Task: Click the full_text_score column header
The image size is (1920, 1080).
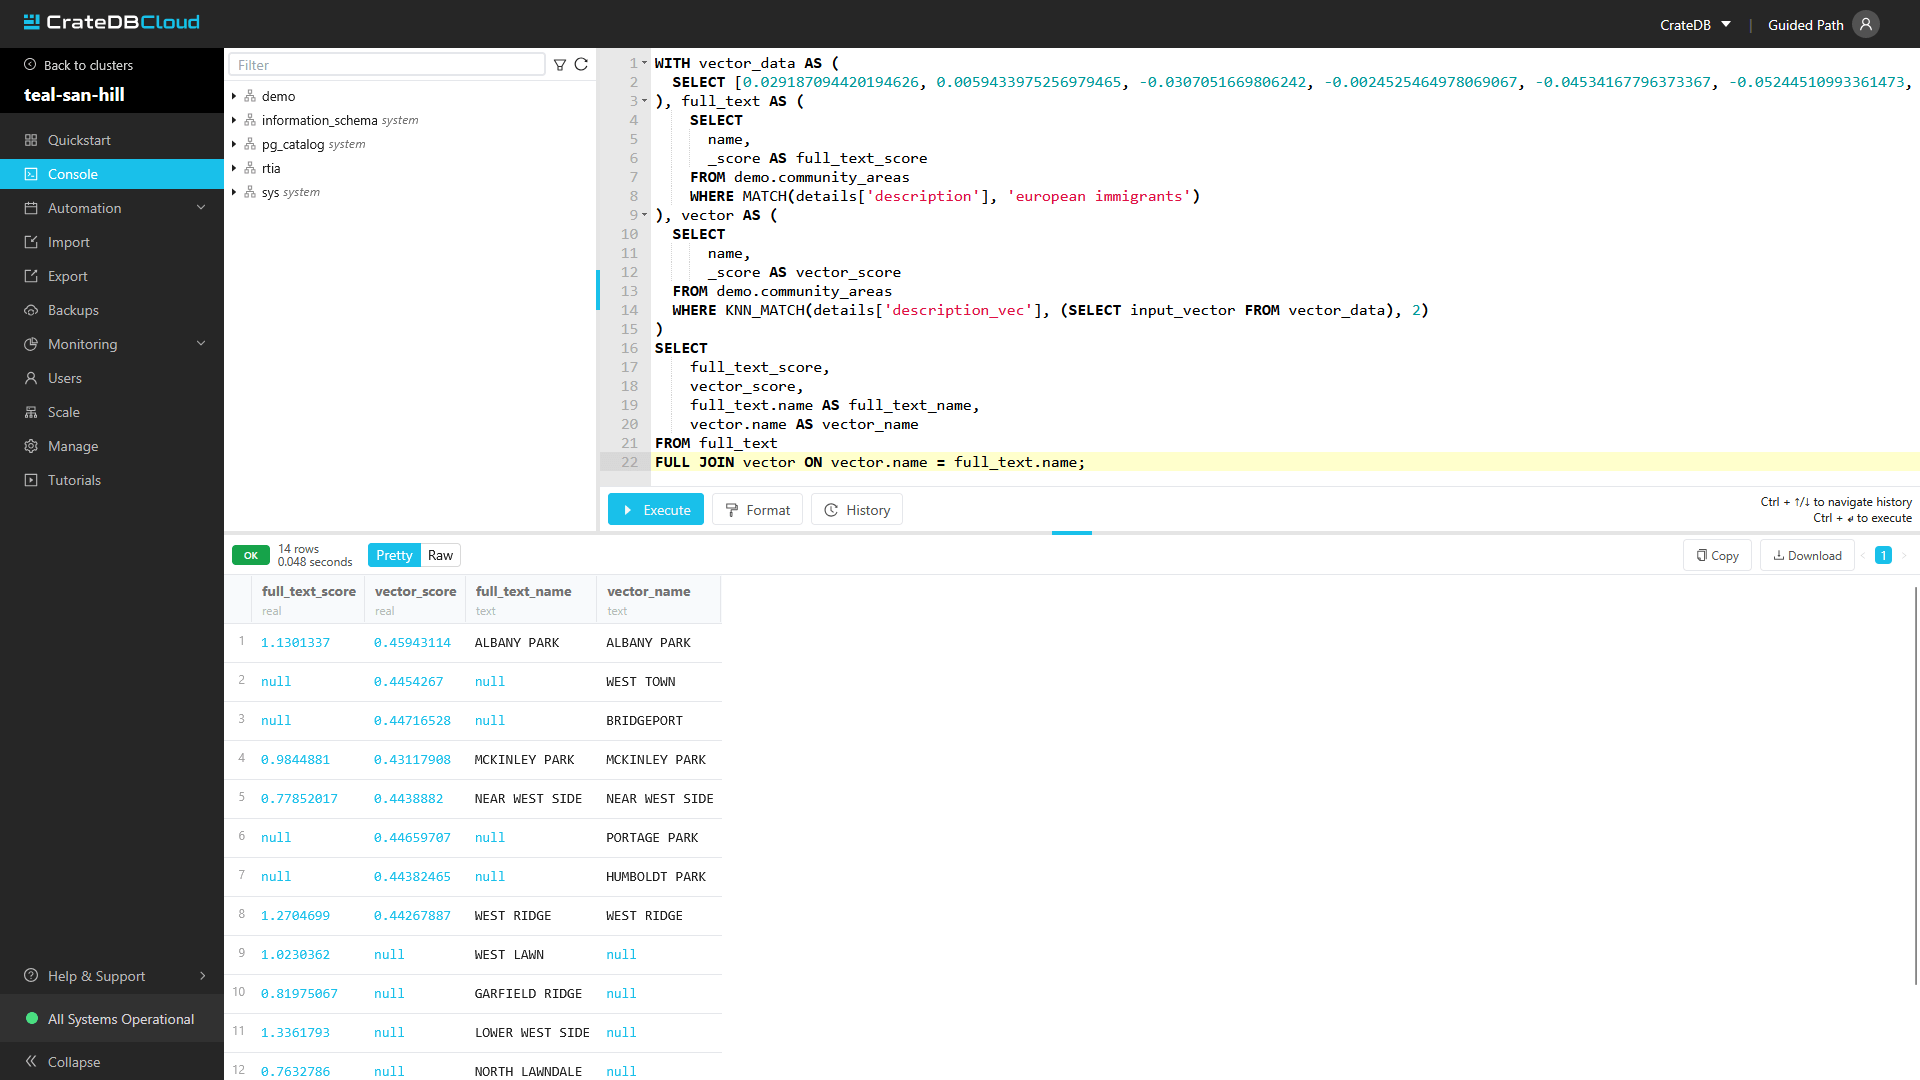Action: point(308,599)
